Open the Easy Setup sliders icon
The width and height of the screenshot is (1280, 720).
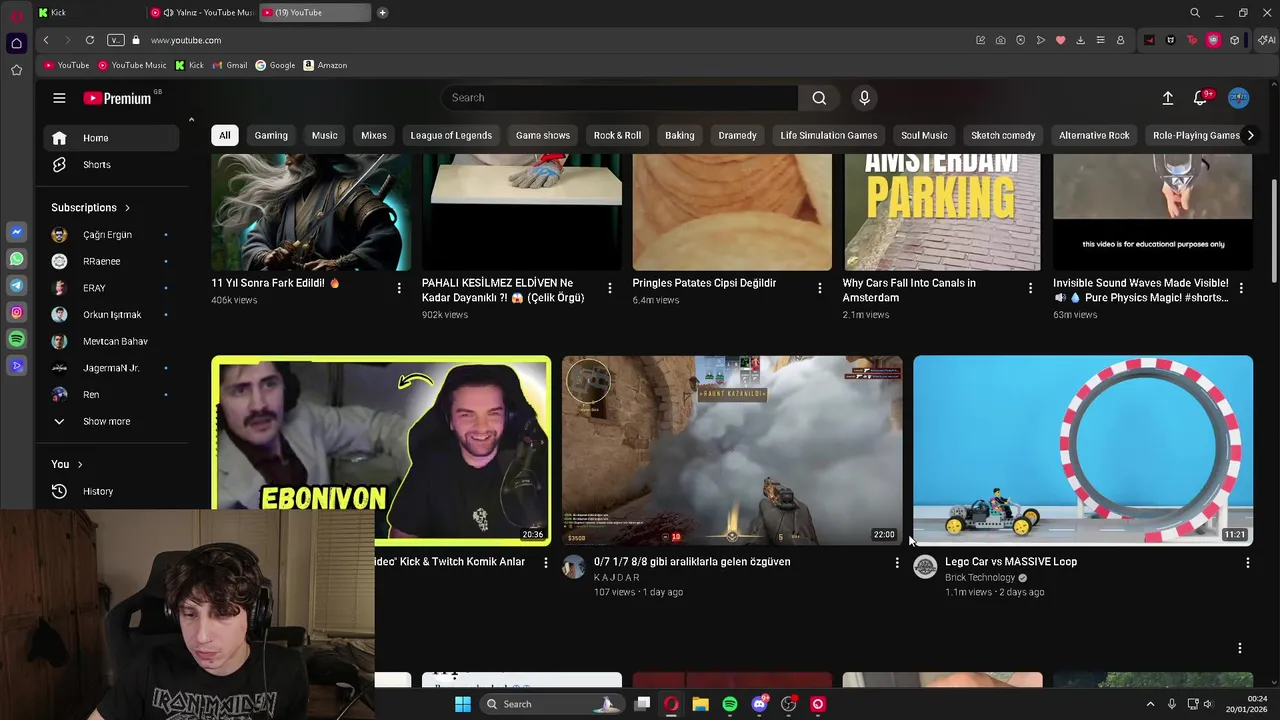(x=1100, y=40)
